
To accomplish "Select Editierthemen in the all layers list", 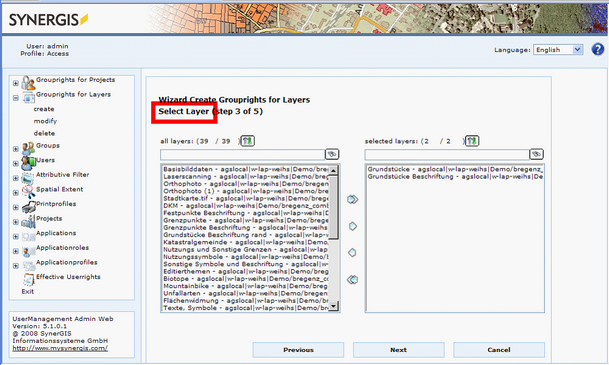I will pyautogui.click(x=246, y=271).
